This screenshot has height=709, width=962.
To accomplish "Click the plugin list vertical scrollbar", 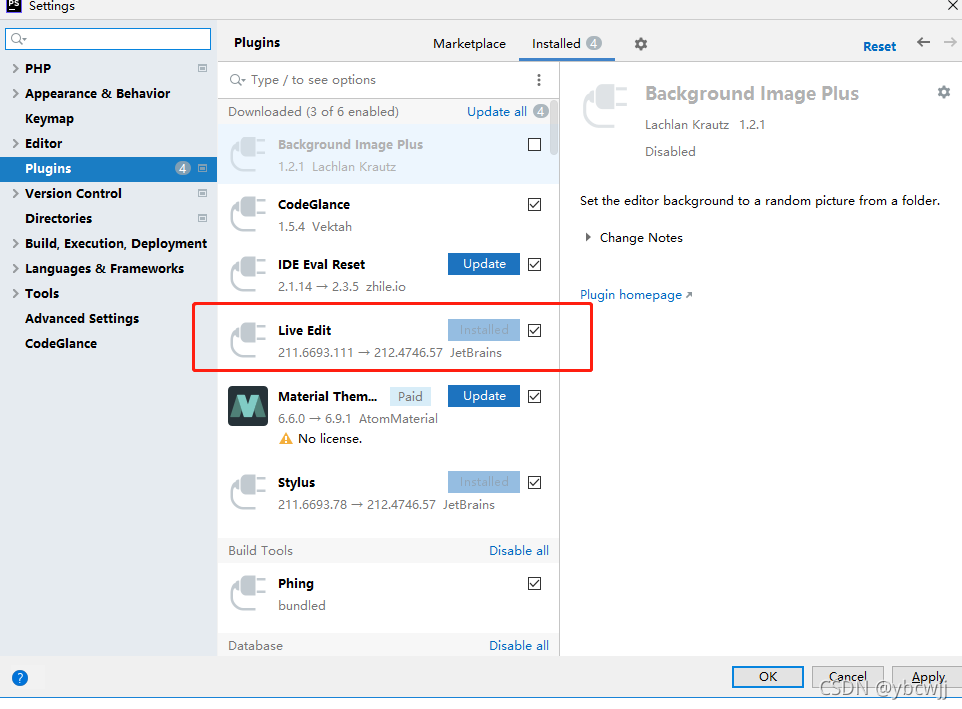I will pos(554,128).
